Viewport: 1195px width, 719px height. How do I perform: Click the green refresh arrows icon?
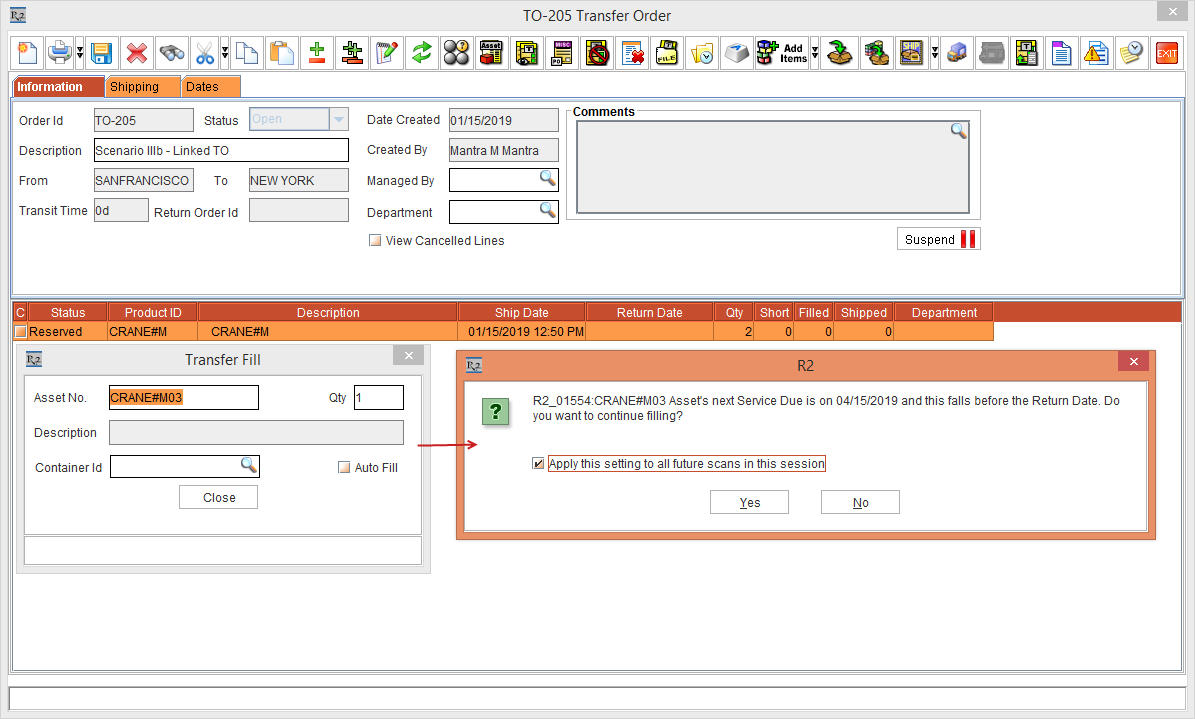421,53
